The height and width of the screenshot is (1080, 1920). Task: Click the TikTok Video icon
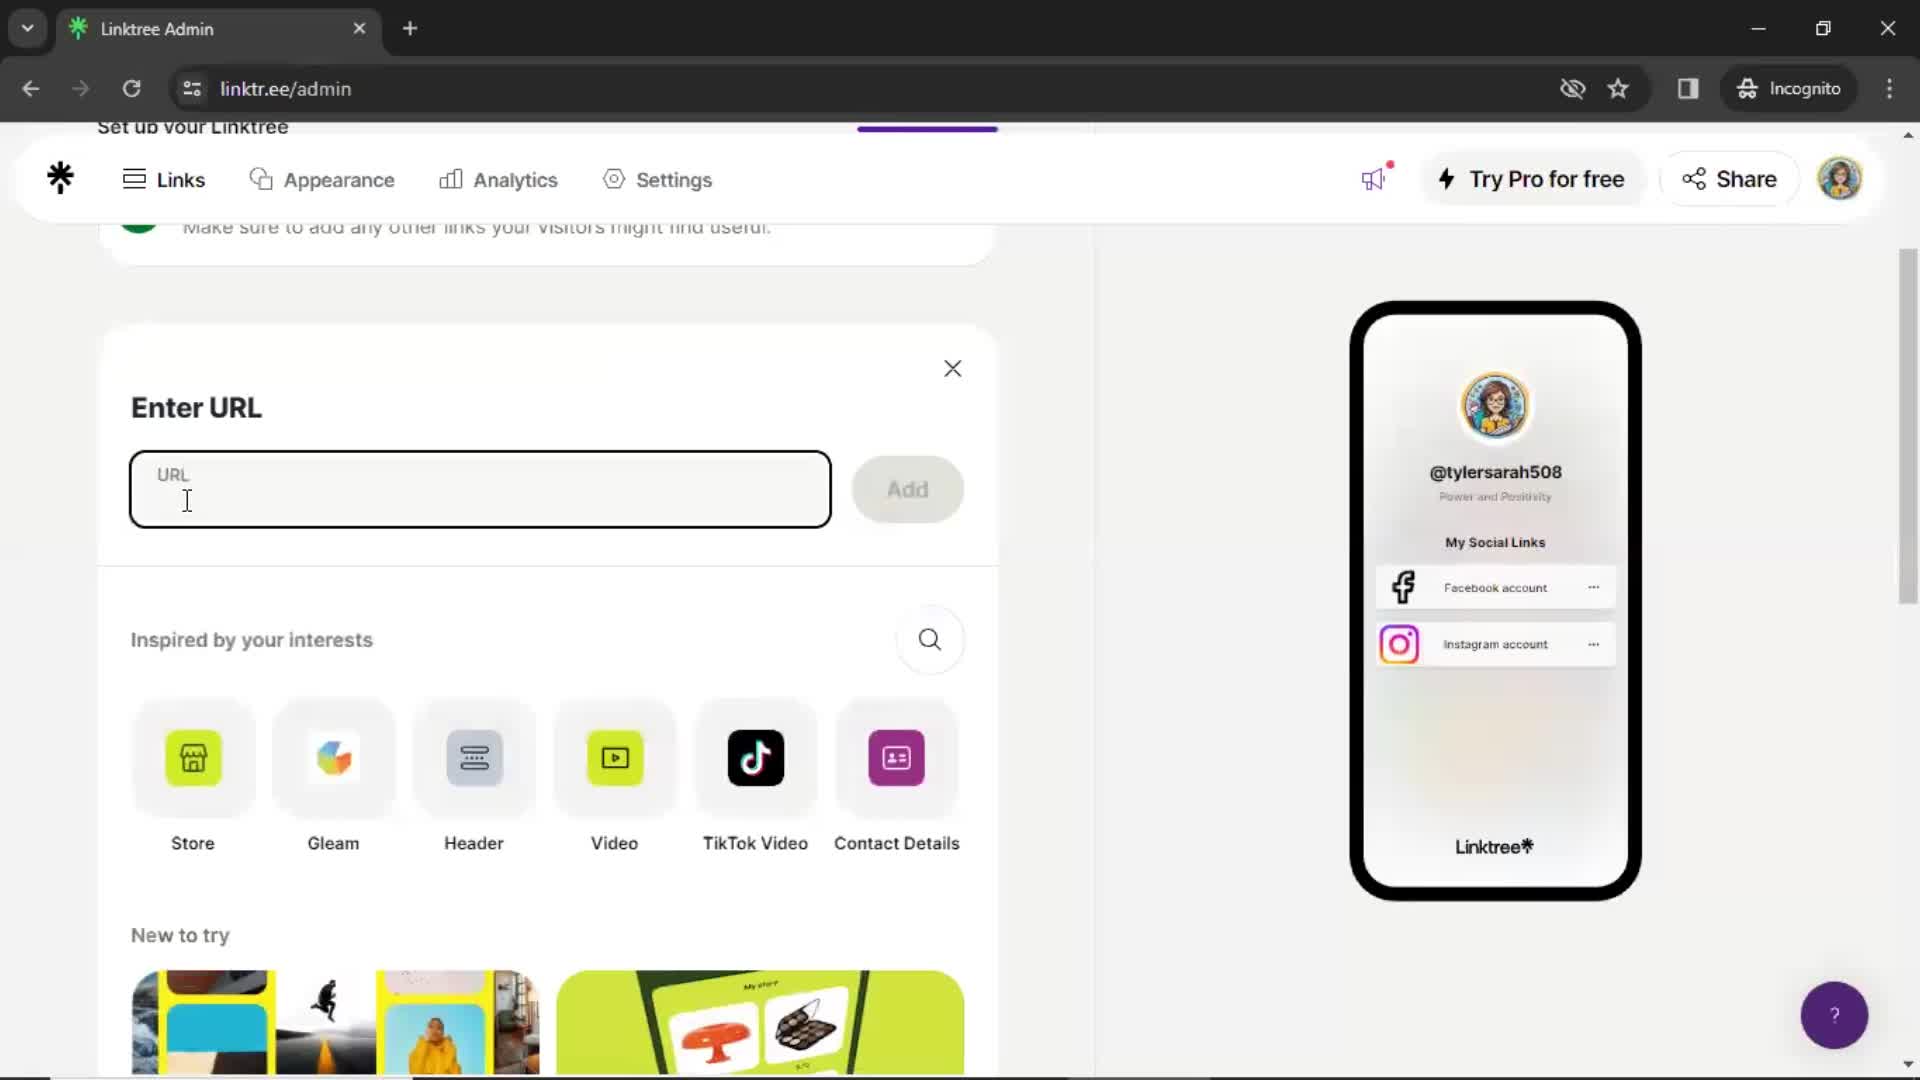coord(756,758)
